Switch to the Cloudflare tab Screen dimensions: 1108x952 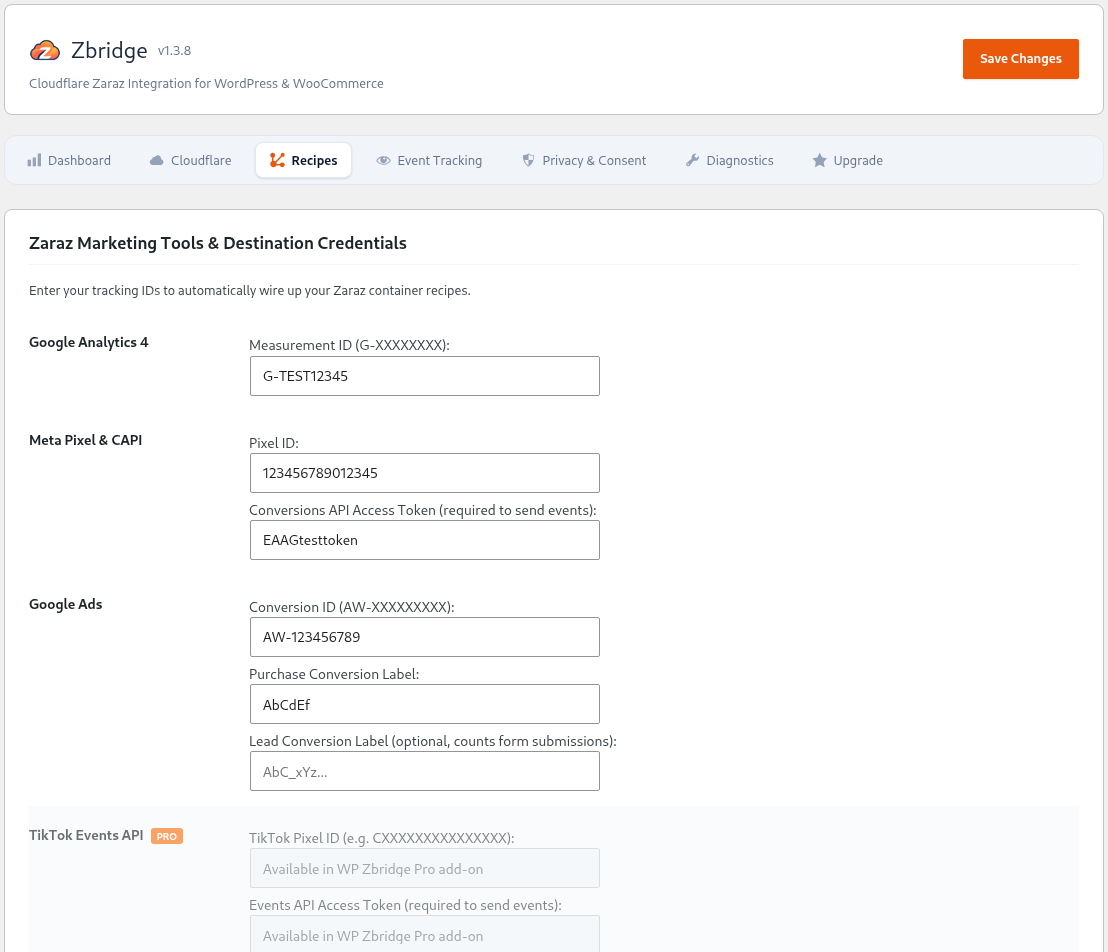(x=191, y=160)
